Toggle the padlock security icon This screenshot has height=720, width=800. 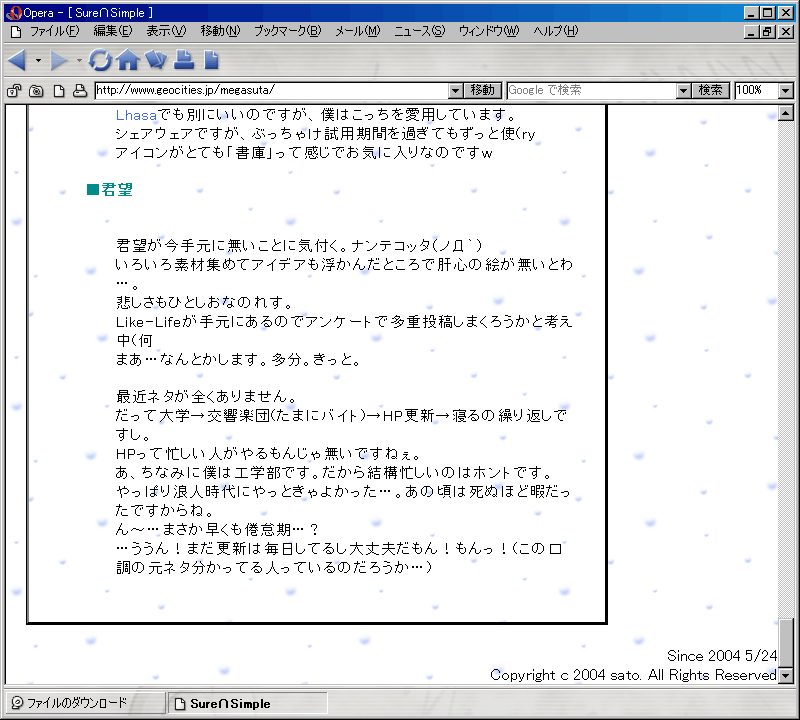tap(14, 91)
